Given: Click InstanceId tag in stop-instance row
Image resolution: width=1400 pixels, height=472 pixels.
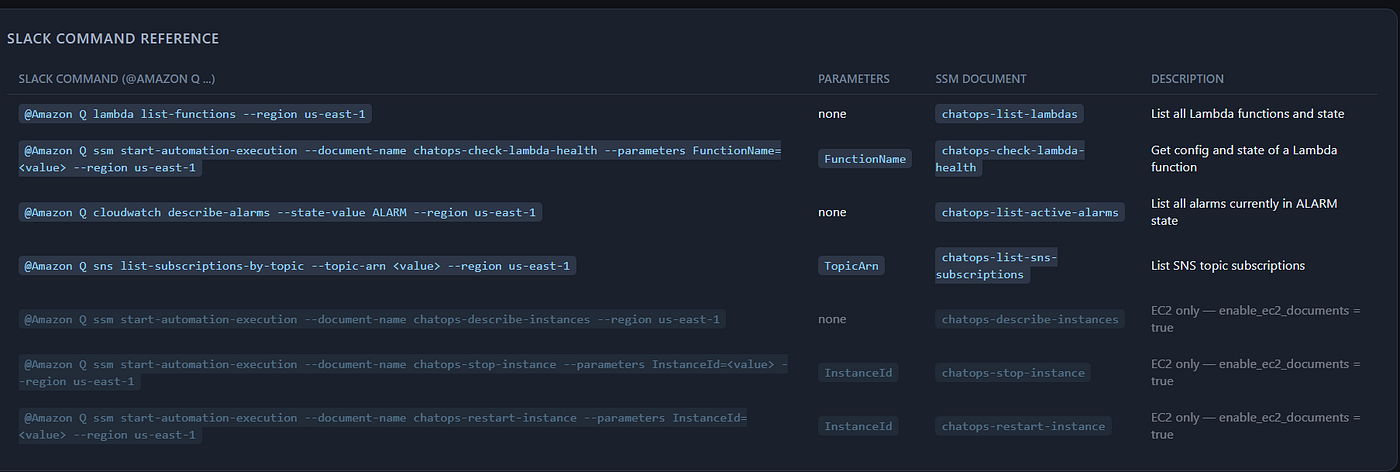Looking at the screenshot, I should coord(858,373).
